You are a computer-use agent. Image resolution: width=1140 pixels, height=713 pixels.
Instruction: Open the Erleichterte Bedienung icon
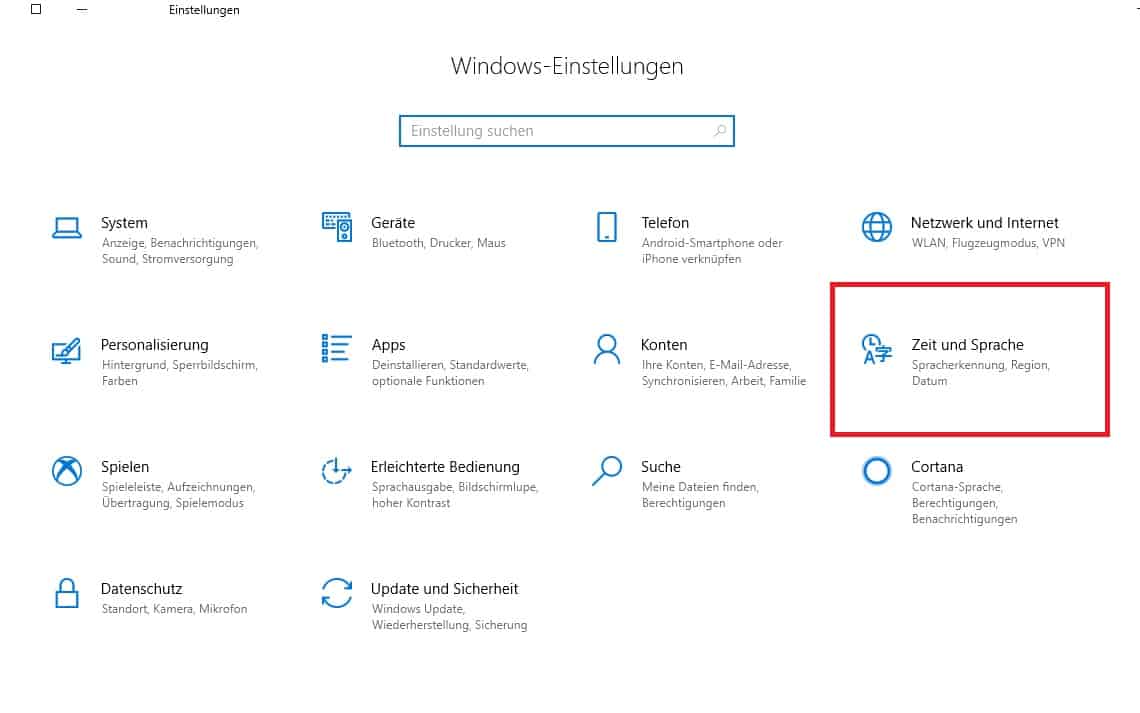click(x=337, y=471)
